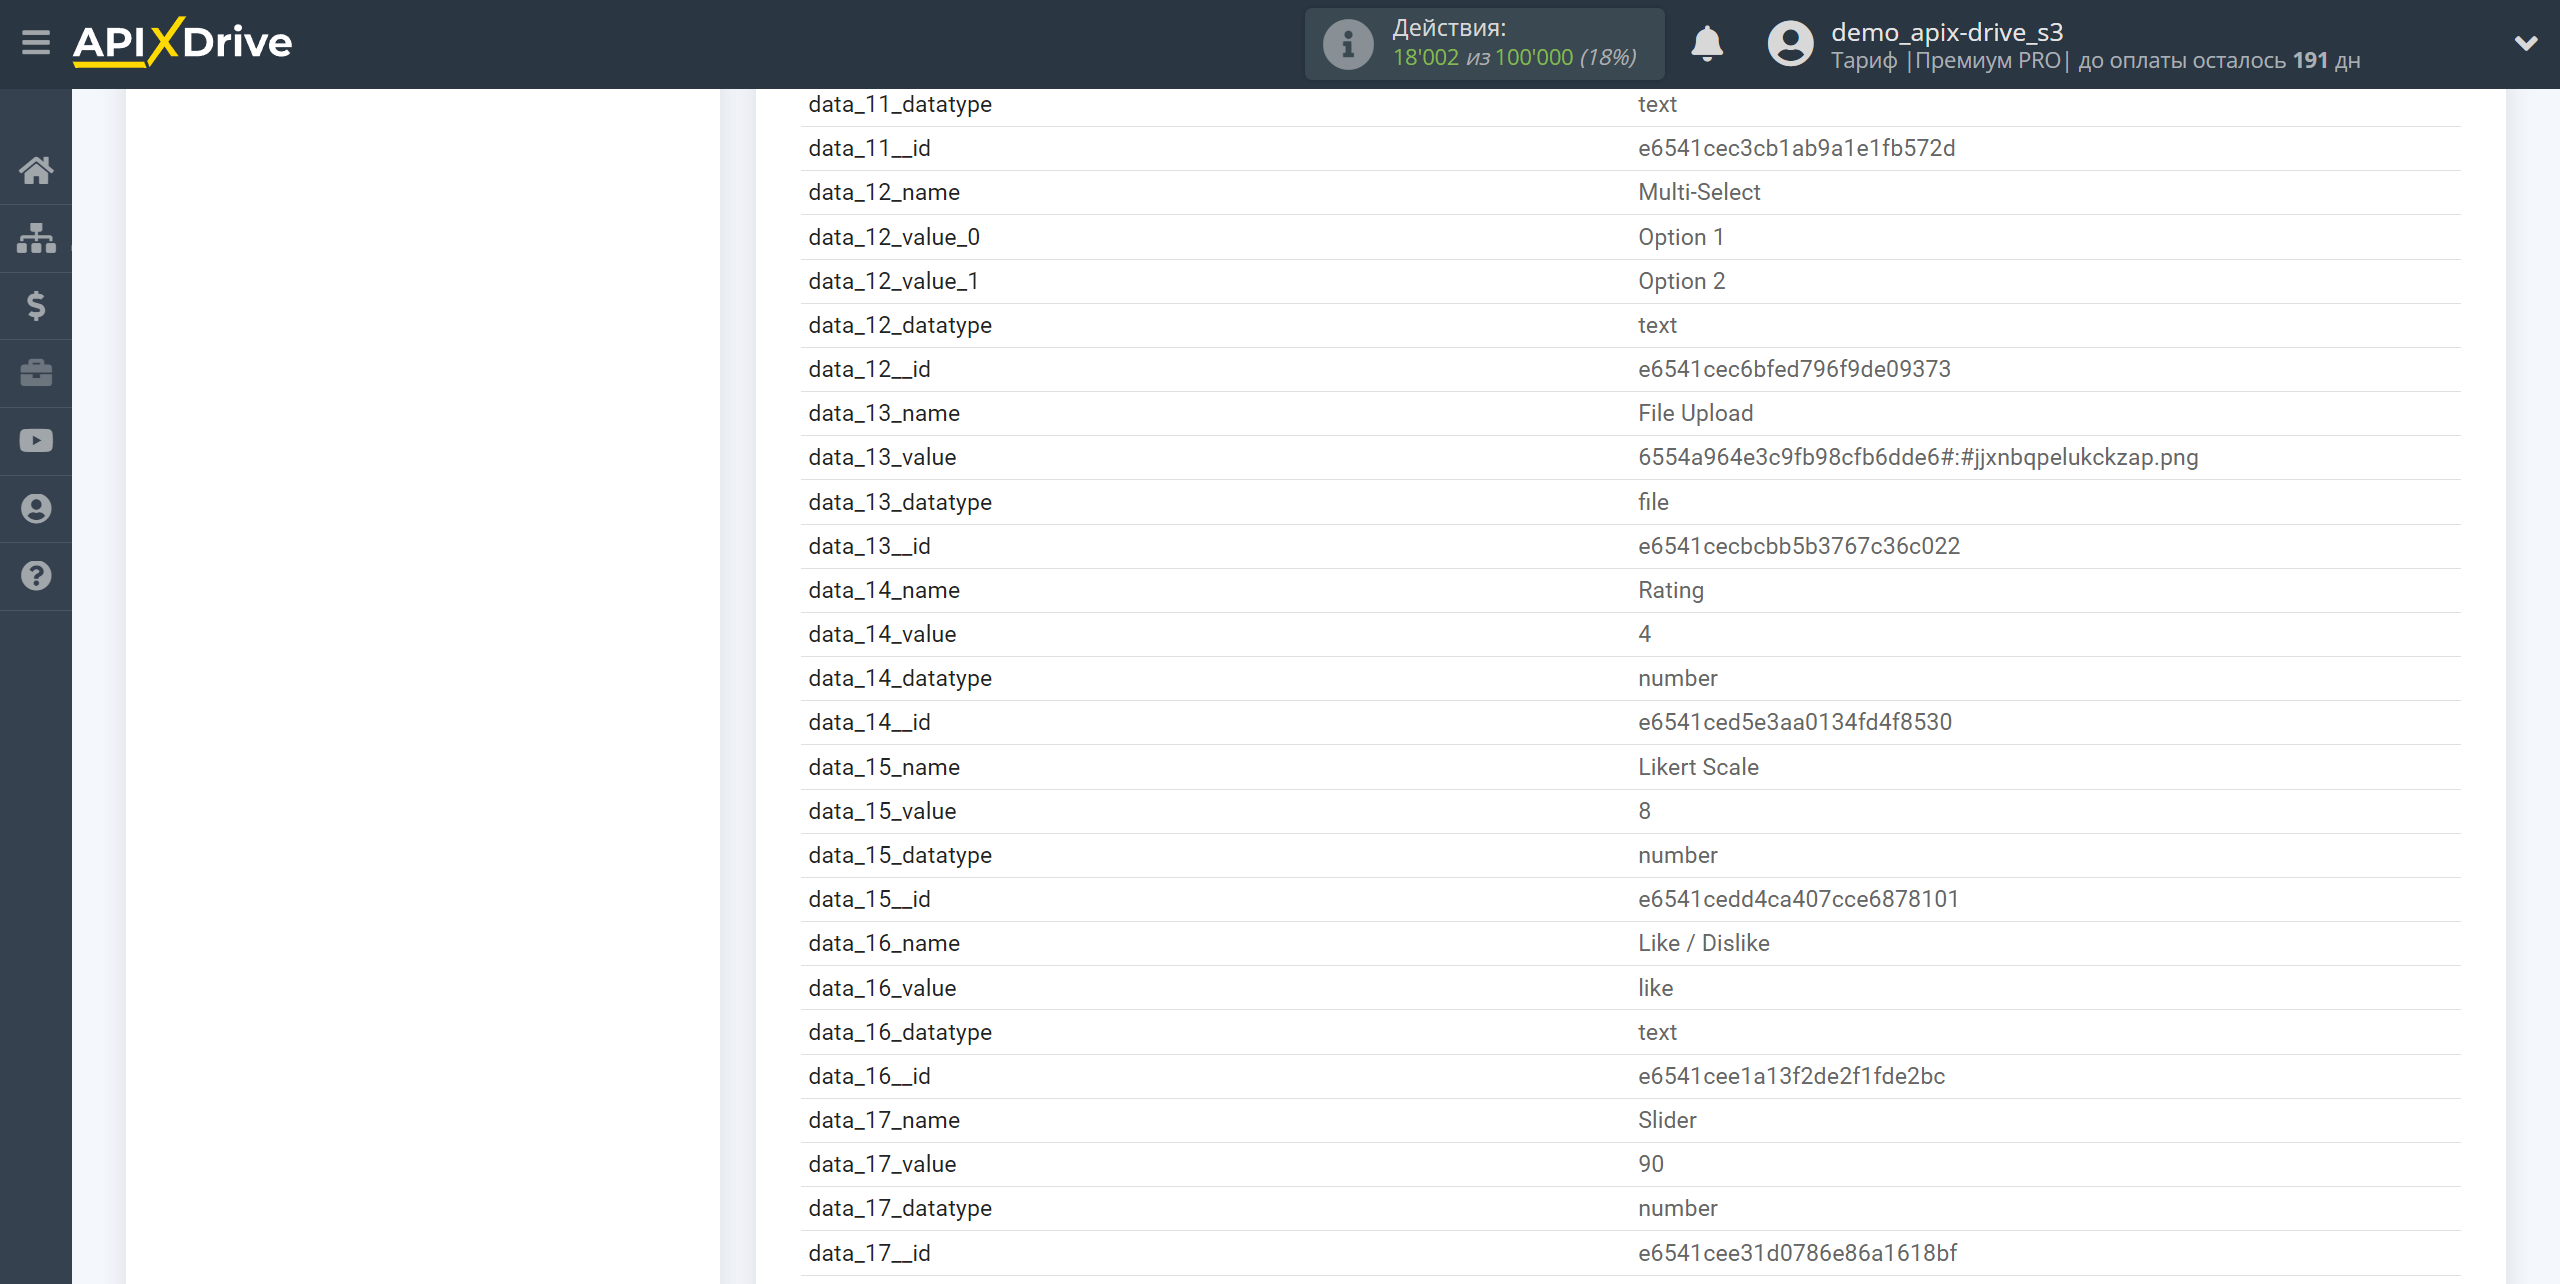Screen dimensions: 2560x1284
Task: Open the notifications bell
Action: (1707, 44)
